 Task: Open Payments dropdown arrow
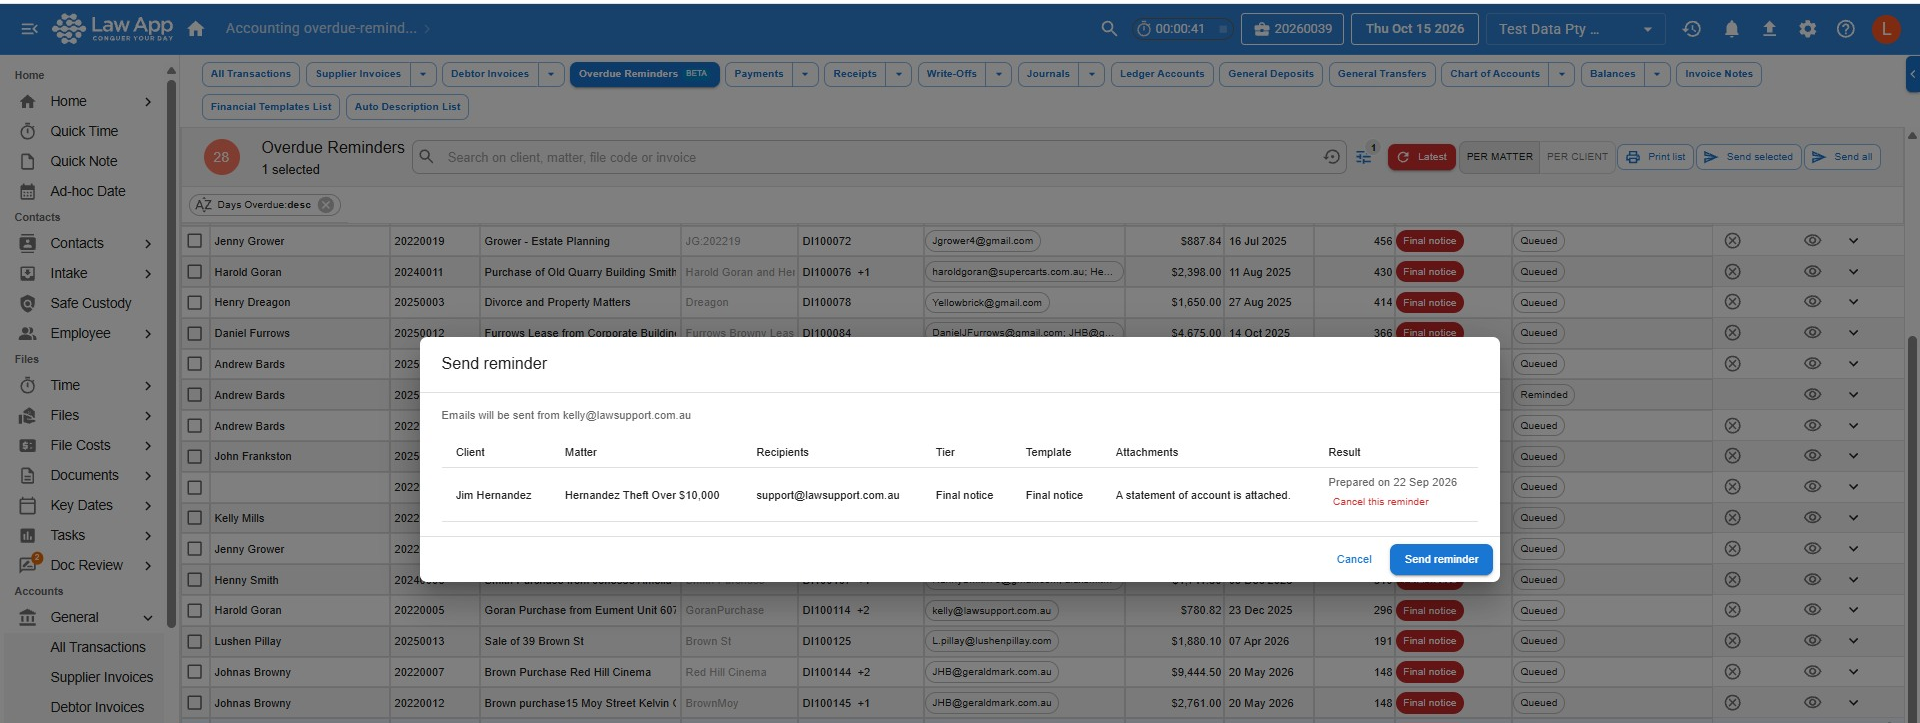pos(805,74)
